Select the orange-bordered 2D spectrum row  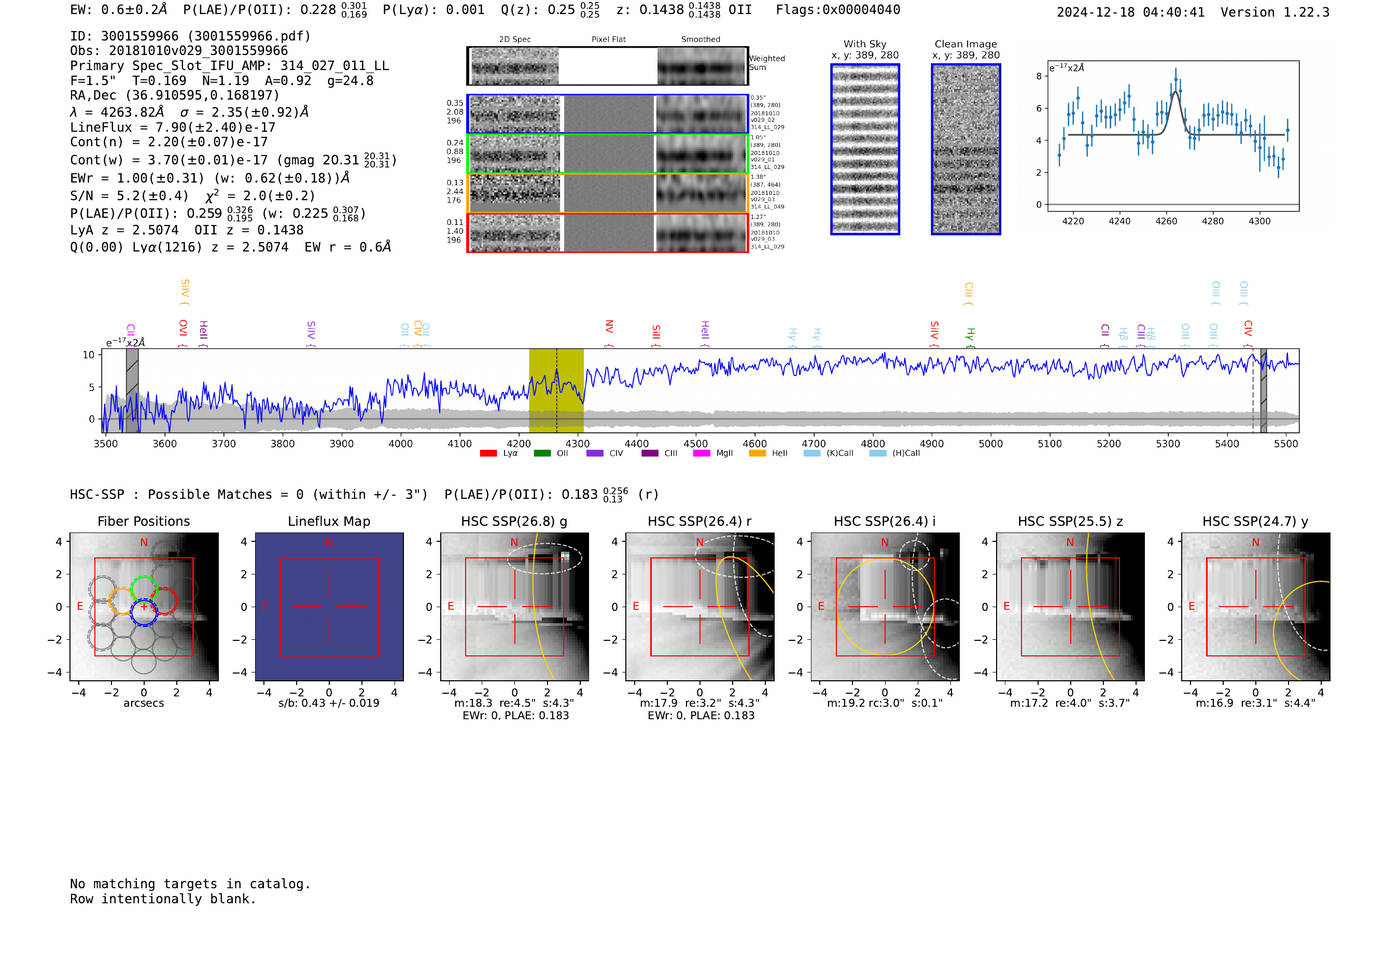pyautogui.click(x=607, y=193)
